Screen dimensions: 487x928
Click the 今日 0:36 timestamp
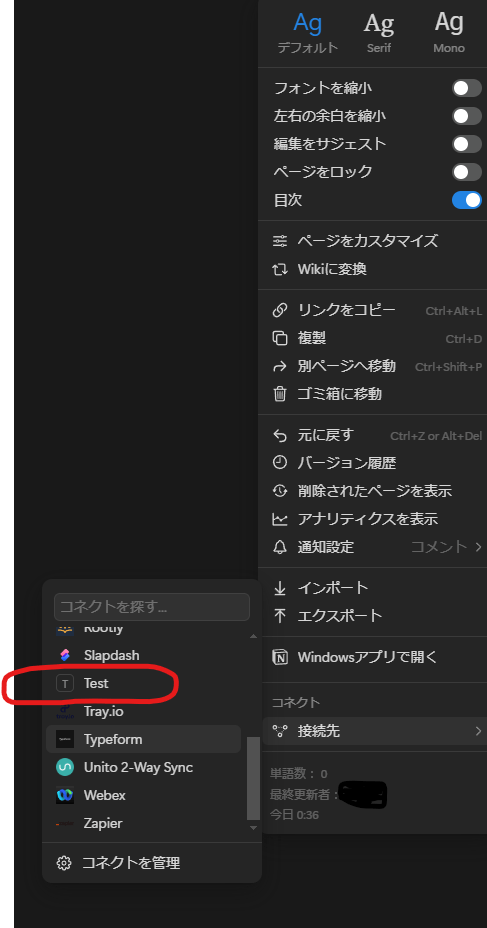click(295, 815)
